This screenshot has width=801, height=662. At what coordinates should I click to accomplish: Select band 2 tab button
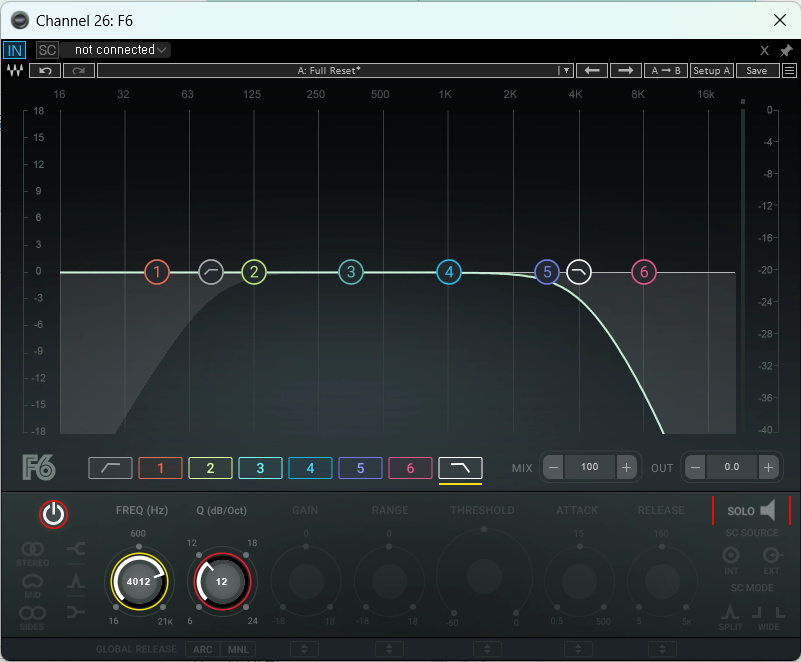210,468
